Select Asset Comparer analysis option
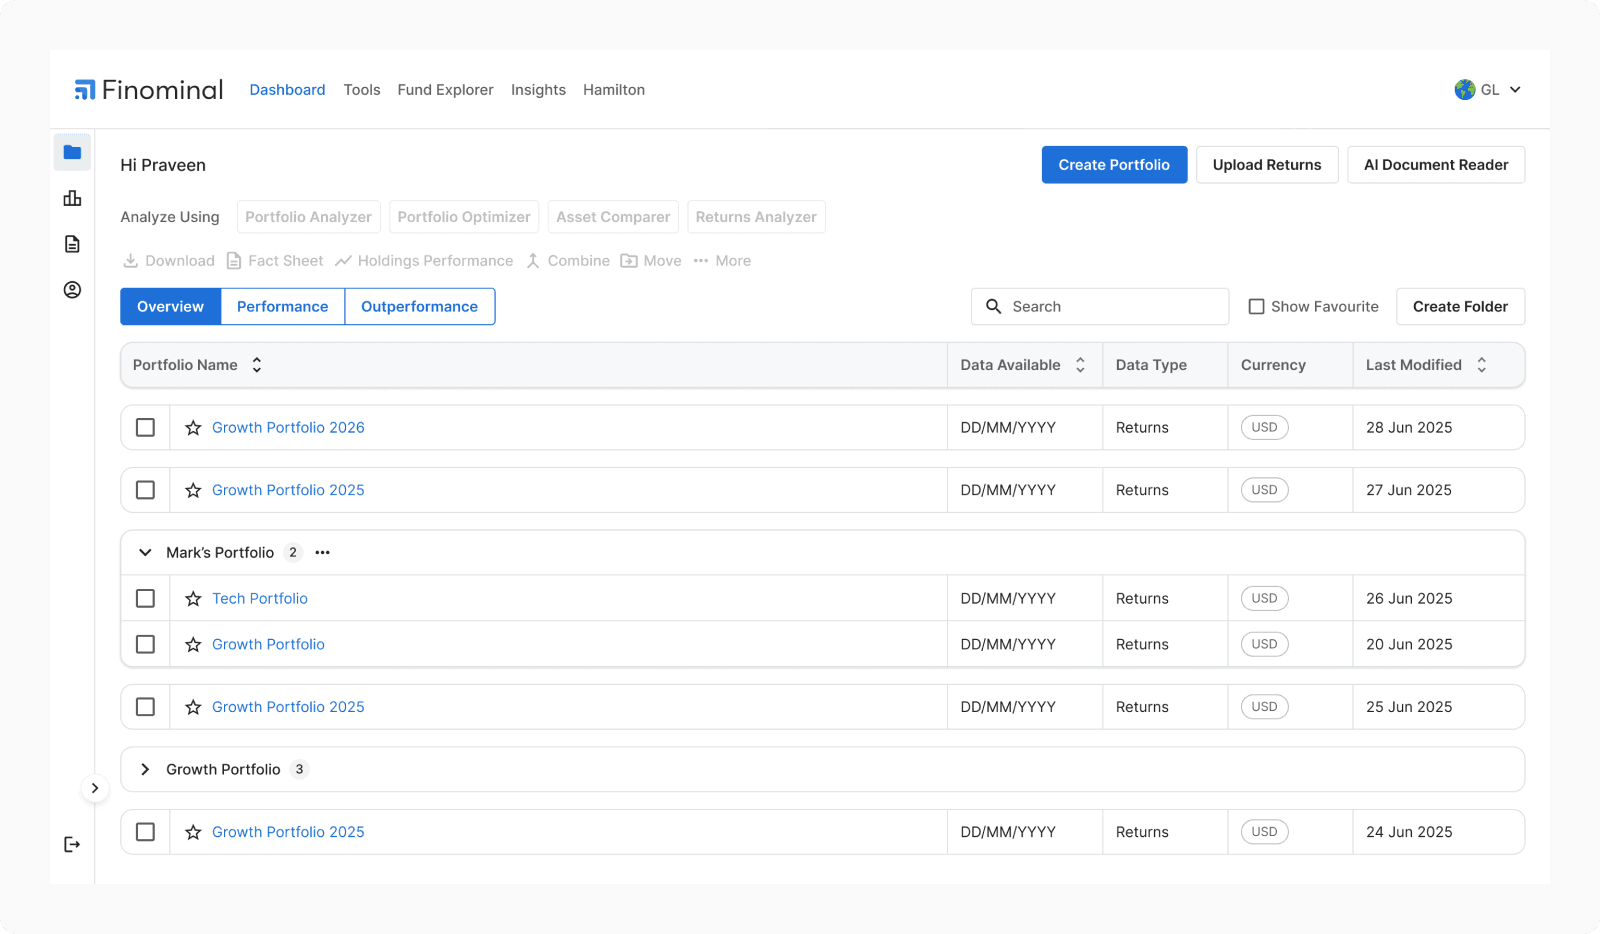 (x=613, y=217)
